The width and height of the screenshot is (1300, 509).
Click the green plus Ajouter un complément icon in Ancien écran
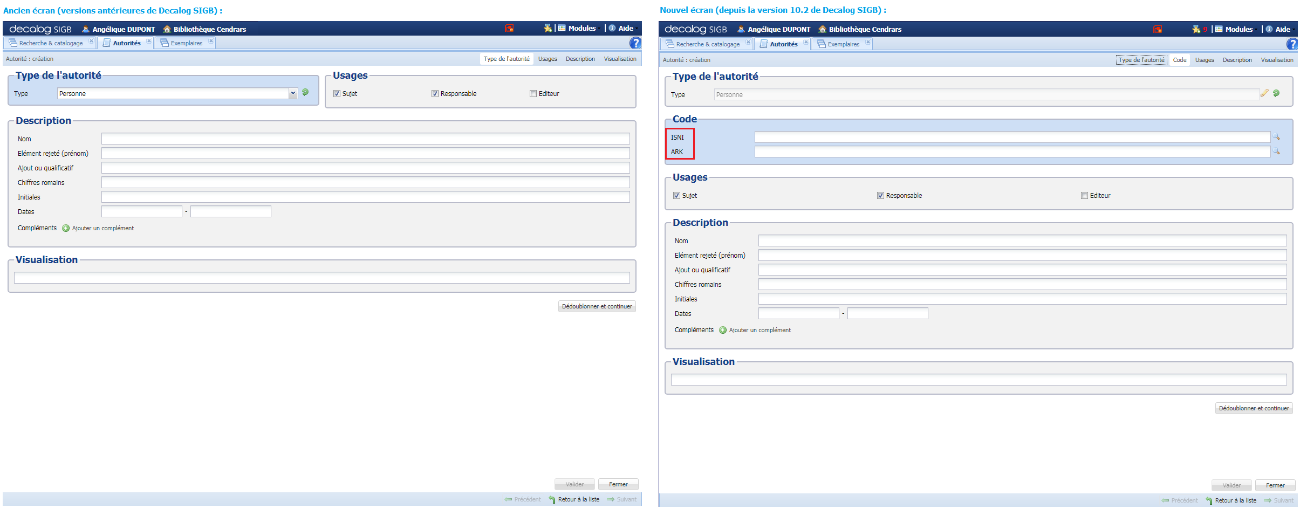66,227
